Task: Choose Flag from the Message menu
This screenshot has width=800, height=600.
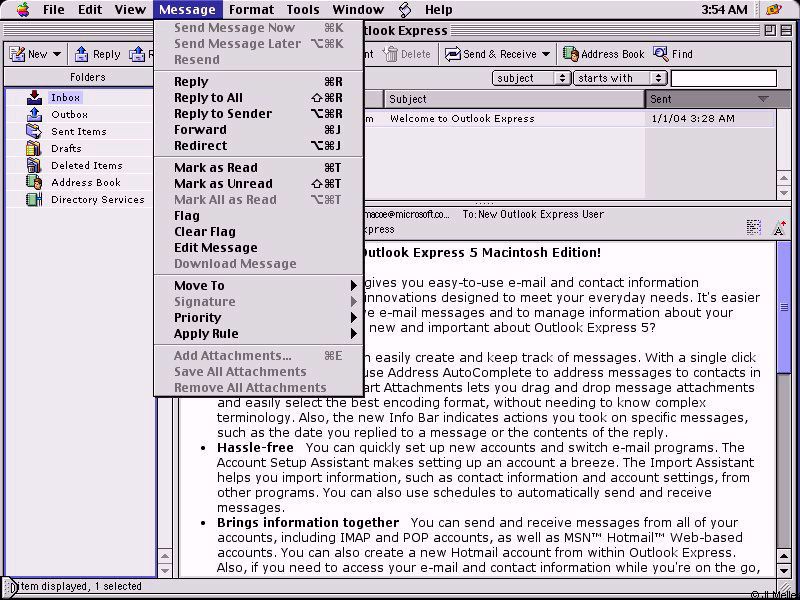Action: click(259, 216)
